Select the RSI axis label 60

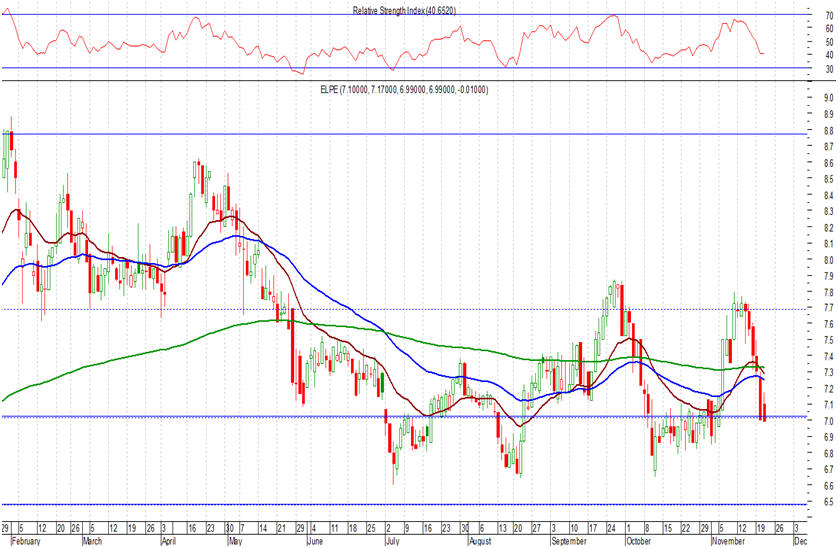[829, 29]
